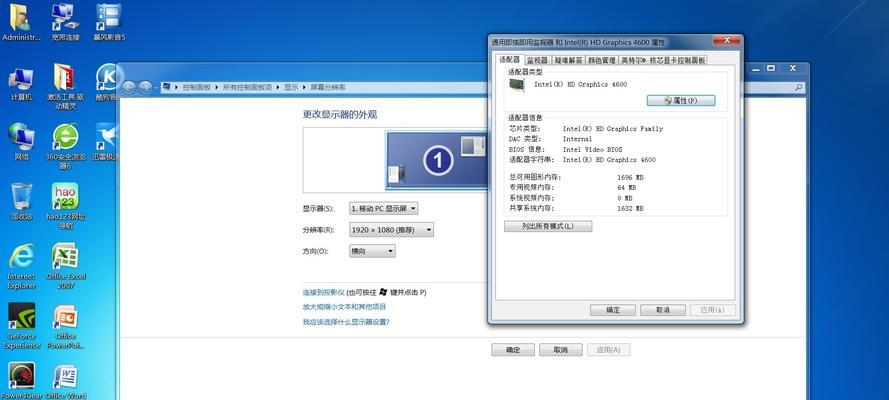Open the 连接到投影仪 link
Image resolution: width=889 pixels, height=400 pixels.
point(324,292)
